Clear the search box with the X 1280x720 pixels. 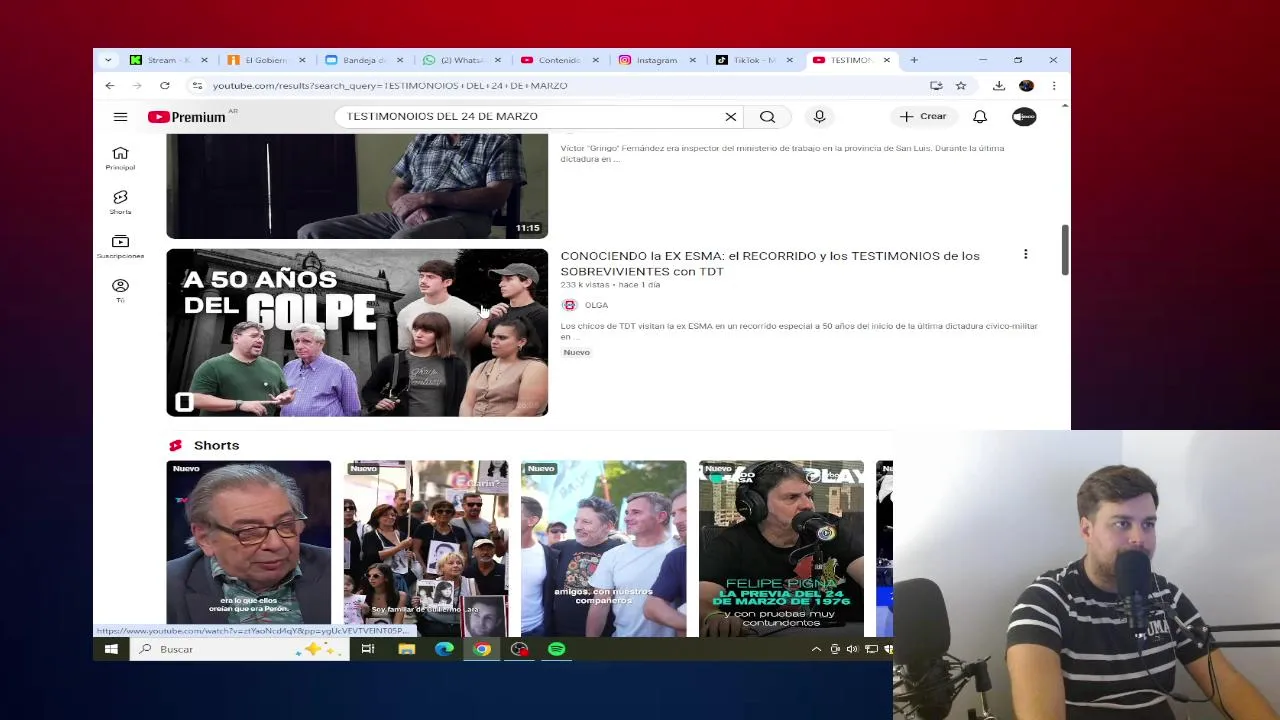(x=731, y=117)
